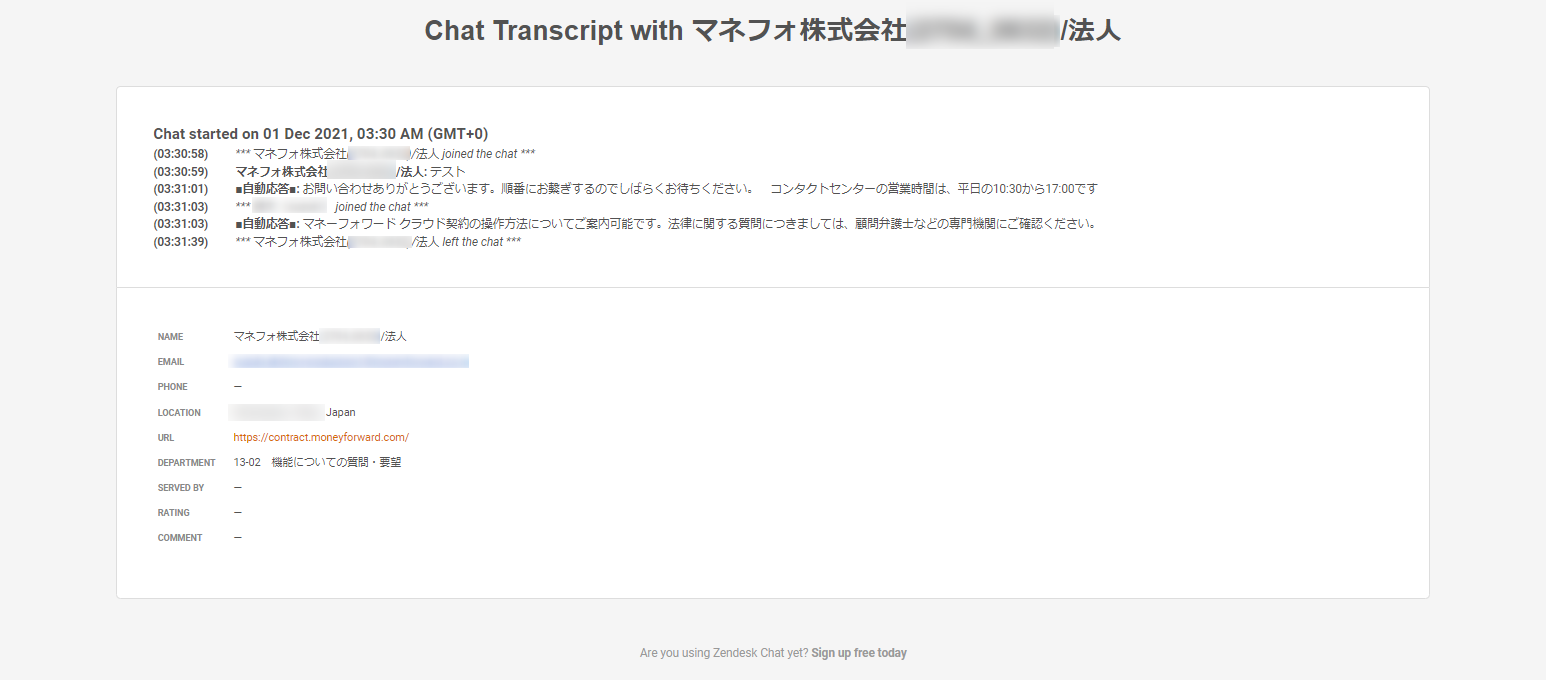Select "Japan" in the LOCATION row
The image size is (1548, 680).
point(341,412)
